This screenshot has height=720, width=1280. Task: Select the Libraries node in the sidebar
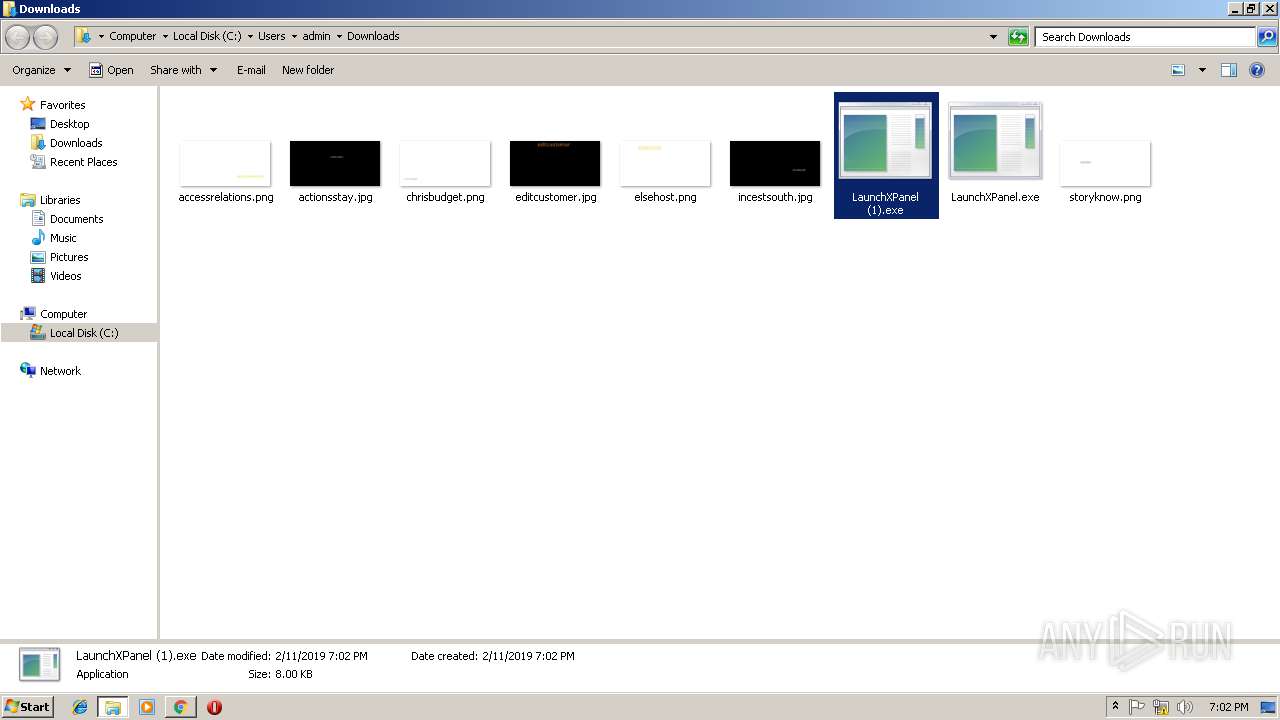pos(60,200)
